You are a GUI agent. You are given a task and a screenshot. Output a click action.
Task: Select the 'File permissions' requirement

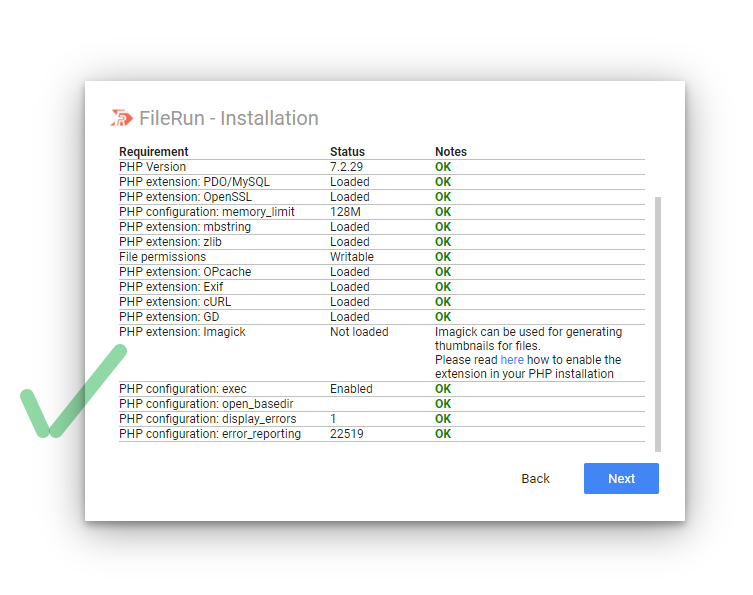[x=162, y=257]
